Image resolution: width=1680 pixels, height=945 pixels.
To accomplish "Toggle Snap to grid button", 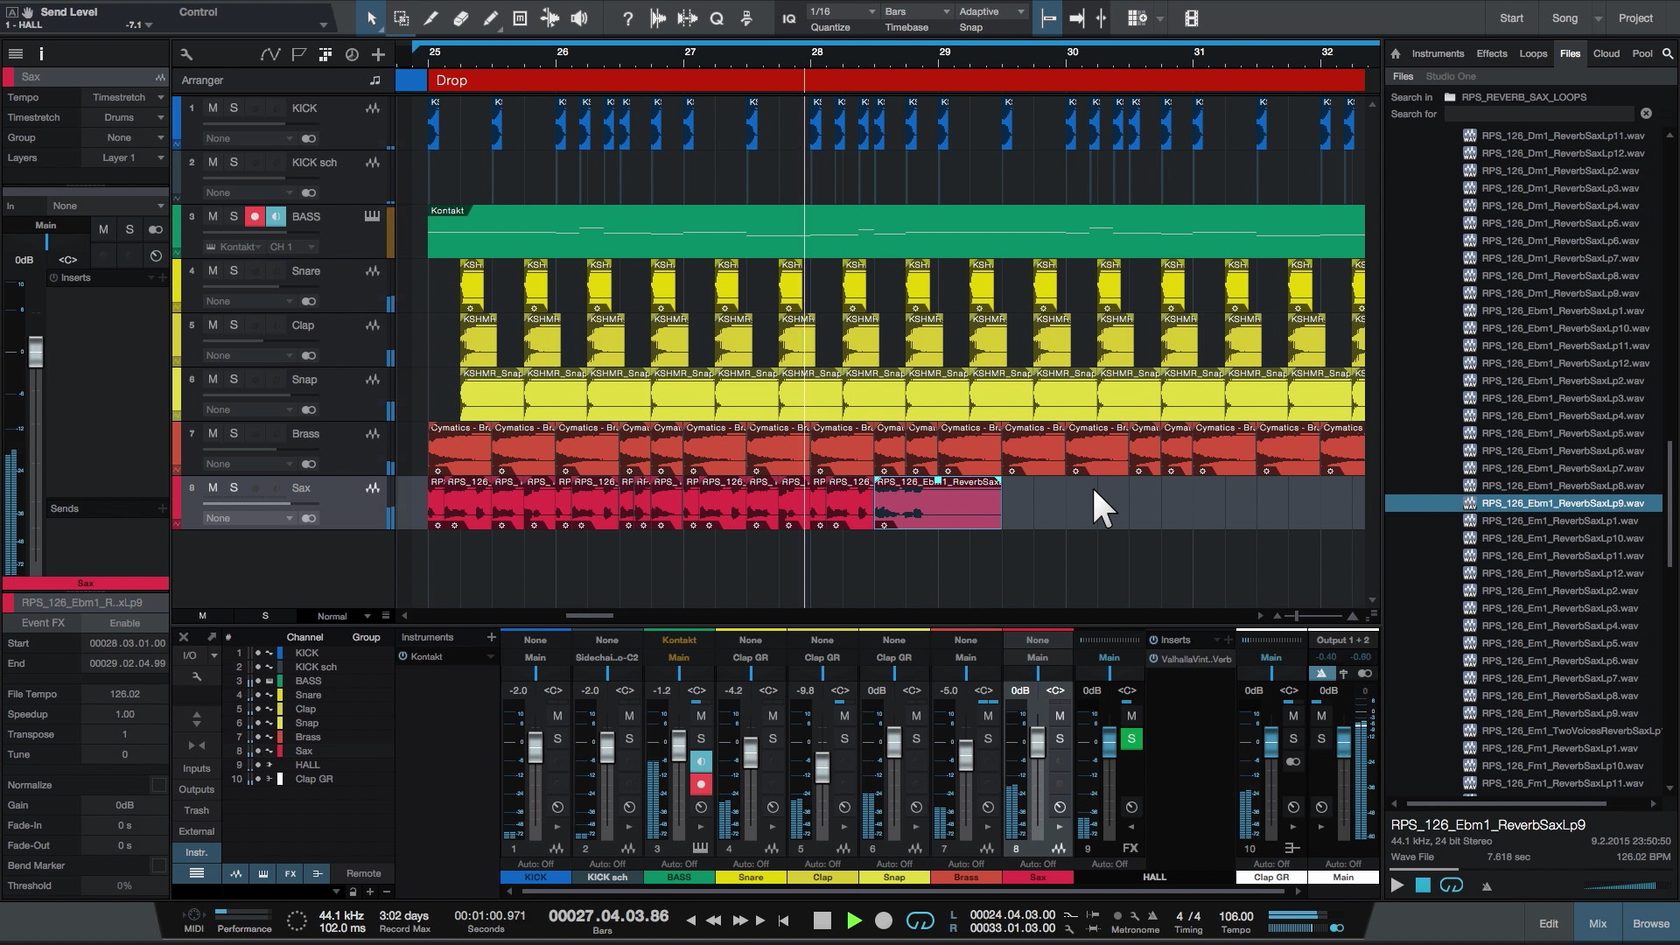I will (1046, 18).
